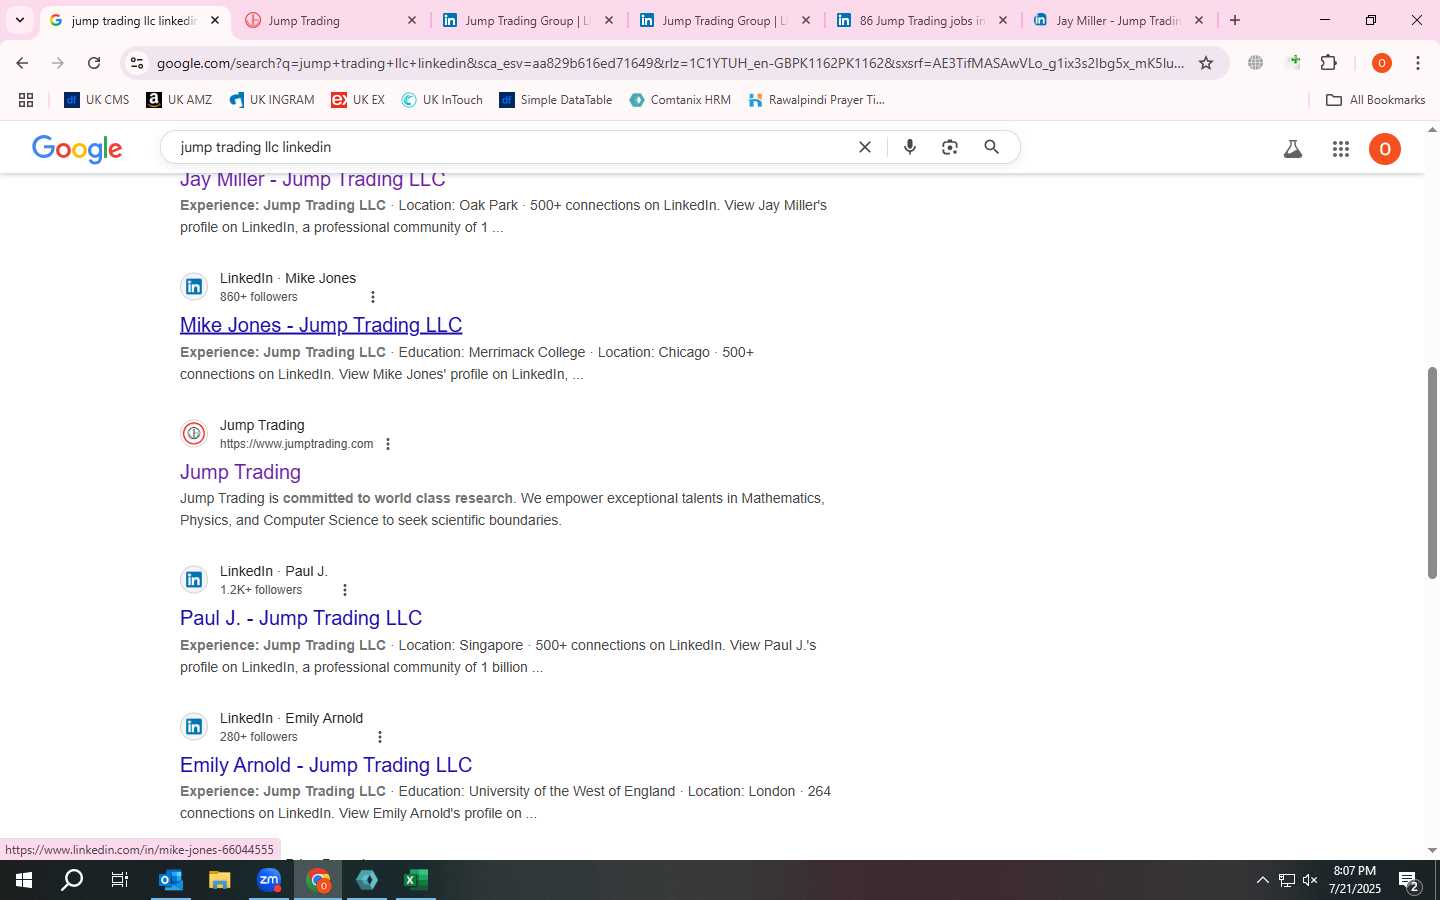Click the volume muted tray icon
Image resolution: width=1440 pixels, height=900 pixels.
pos(1310,880)
